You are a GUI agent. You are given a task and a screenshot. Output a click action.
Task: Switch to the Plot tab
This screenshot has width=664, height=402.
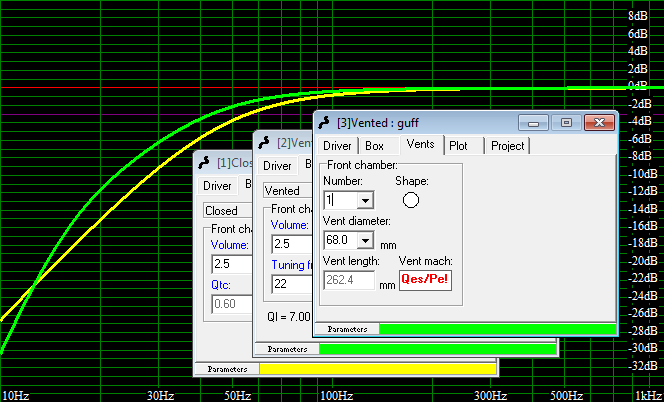pyautogui.click(x=458, y=146)
